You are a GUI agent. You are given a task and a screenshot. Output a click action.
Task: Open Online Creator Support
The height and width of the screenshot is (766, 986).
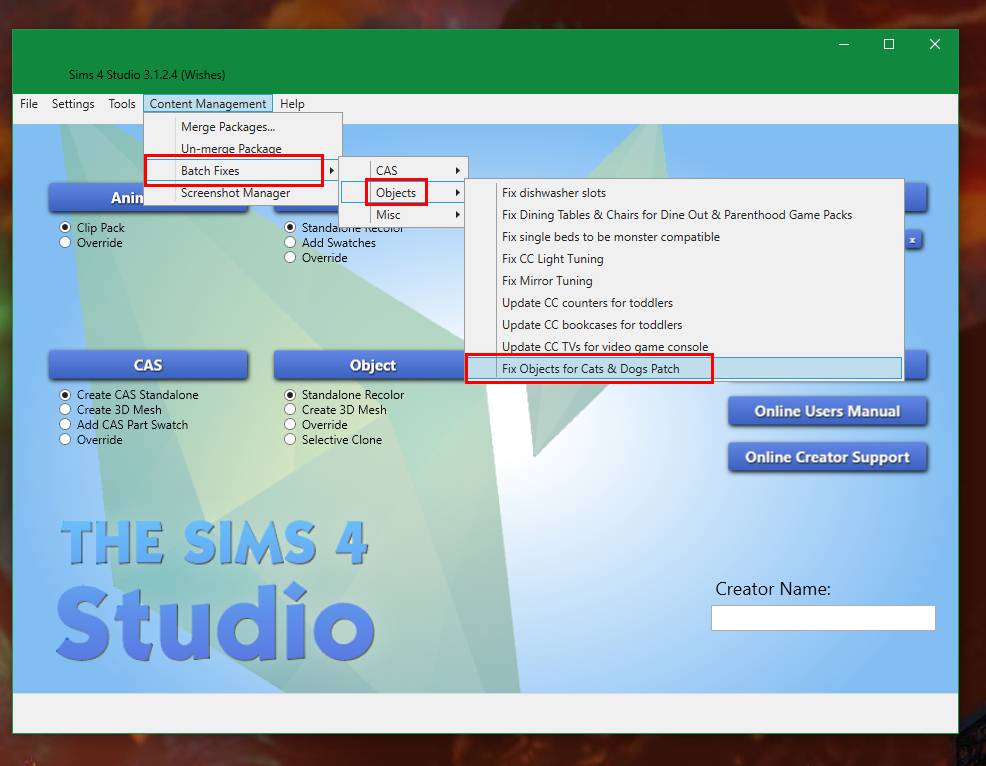click(827, 457)
